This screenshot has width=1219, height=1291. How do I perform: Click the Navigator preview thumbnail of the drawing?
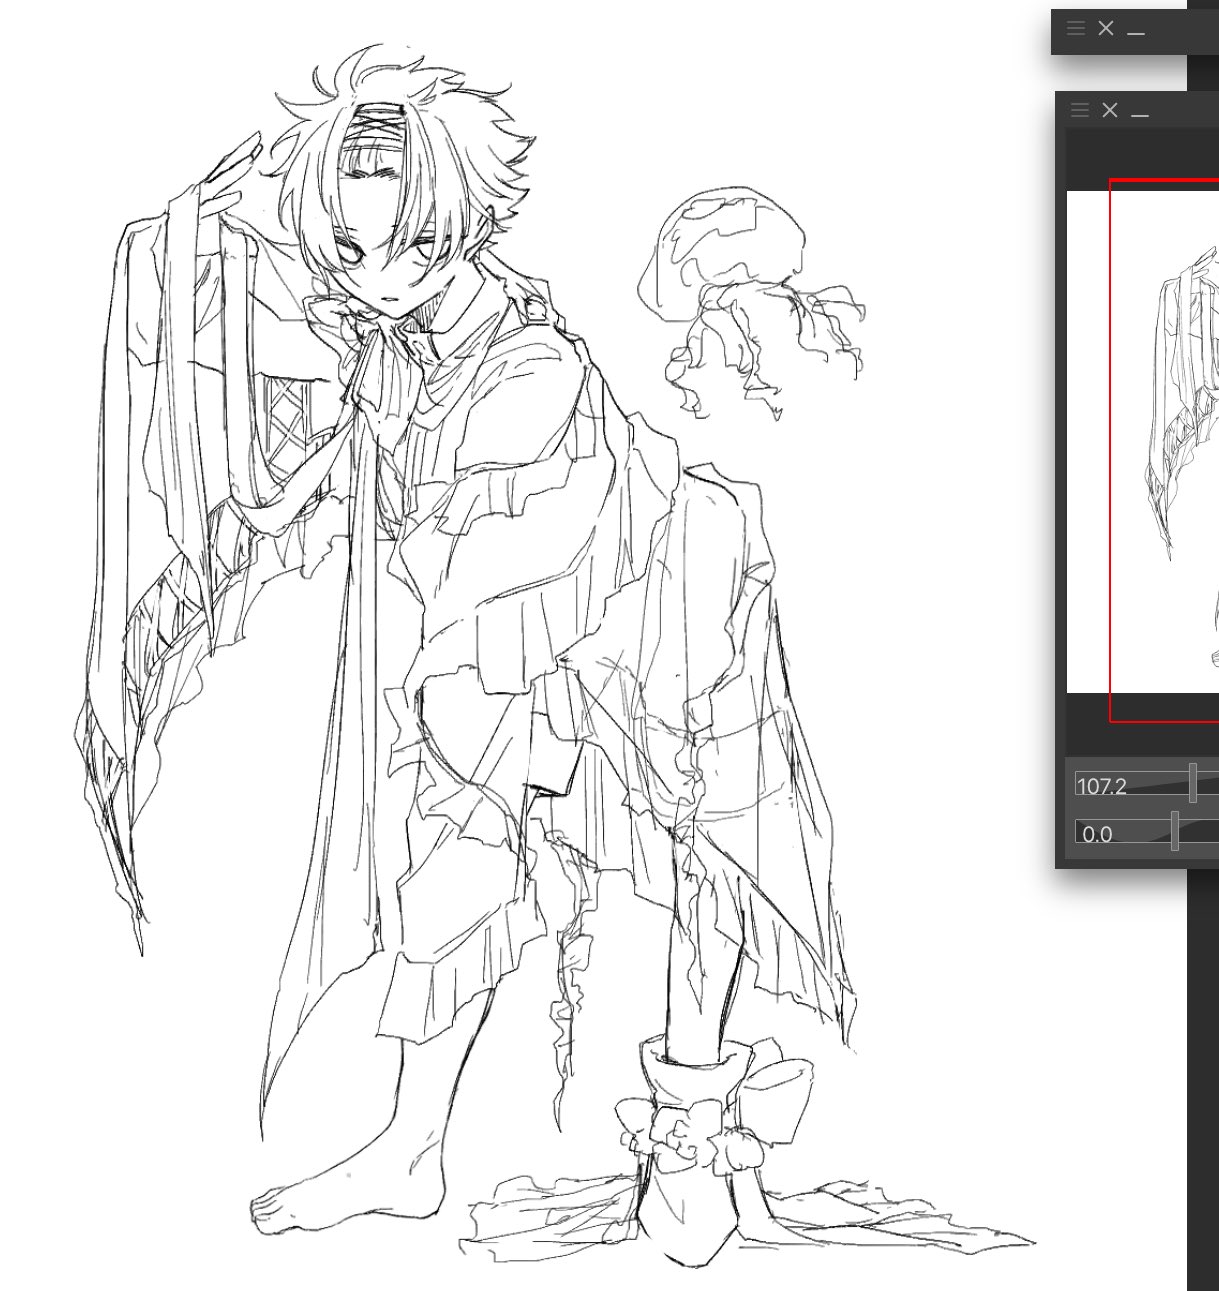(1143, 442)
